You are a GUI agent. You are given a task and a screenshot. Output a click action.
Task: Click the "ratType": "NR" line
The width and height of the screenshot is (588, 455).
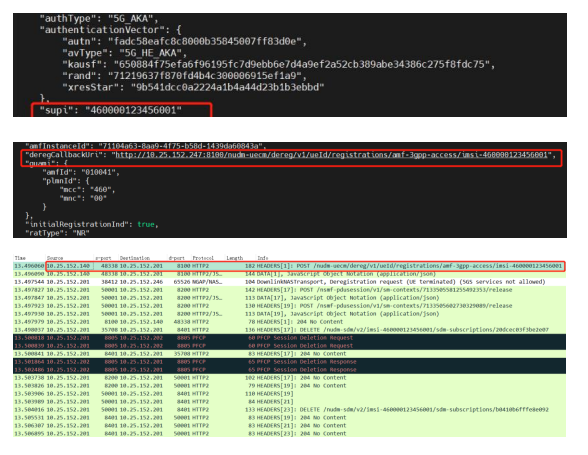(57, 233)
